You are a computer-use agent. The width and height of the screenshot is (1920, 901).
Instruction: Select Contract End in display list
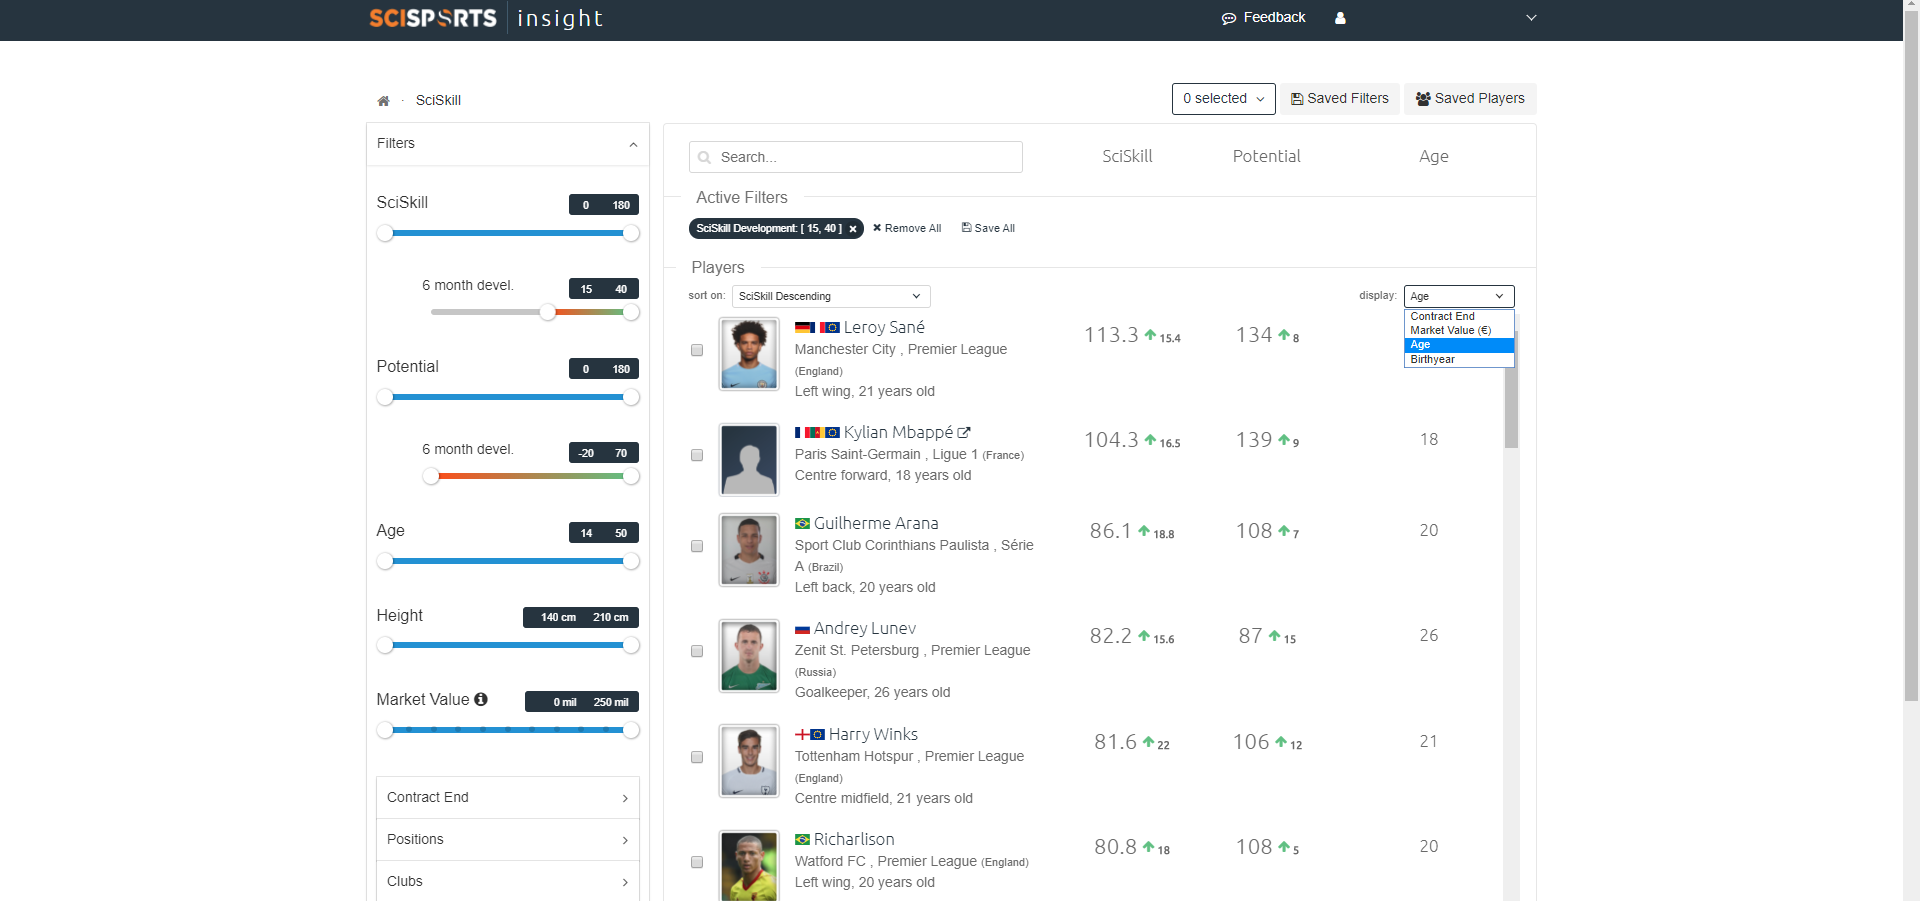coord(1459,316)
